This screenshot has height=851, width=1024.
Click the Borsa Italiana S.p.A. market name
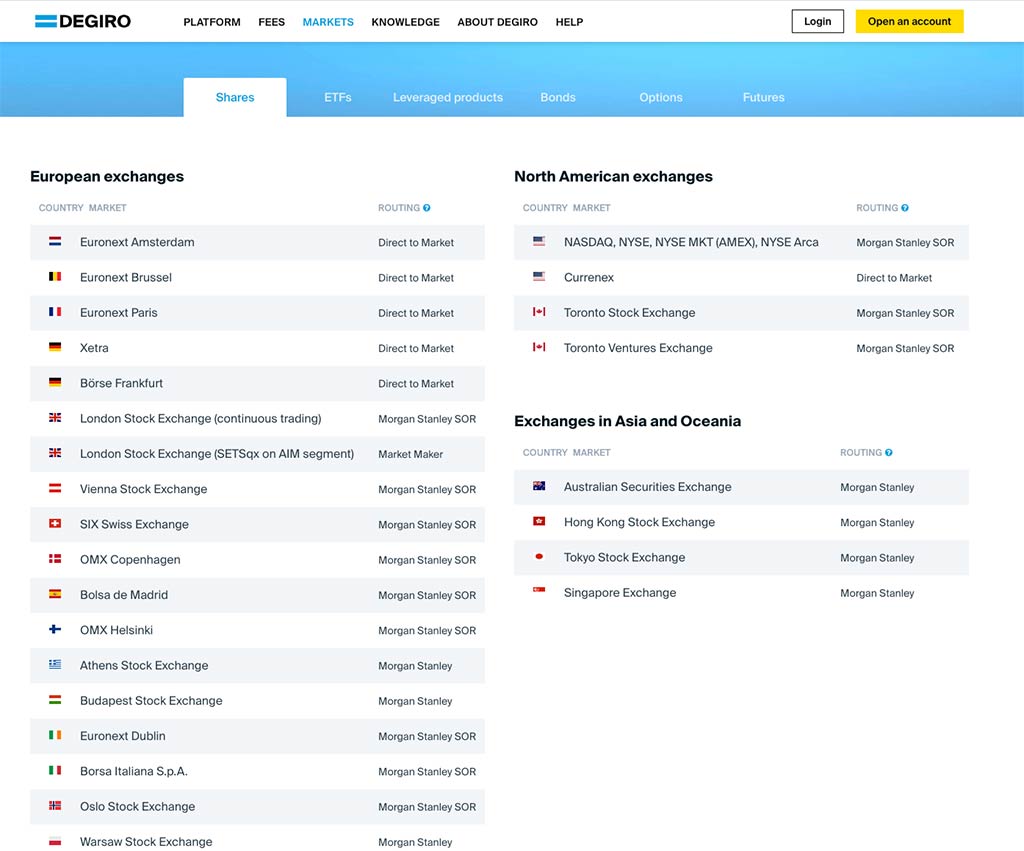point(134,771)
